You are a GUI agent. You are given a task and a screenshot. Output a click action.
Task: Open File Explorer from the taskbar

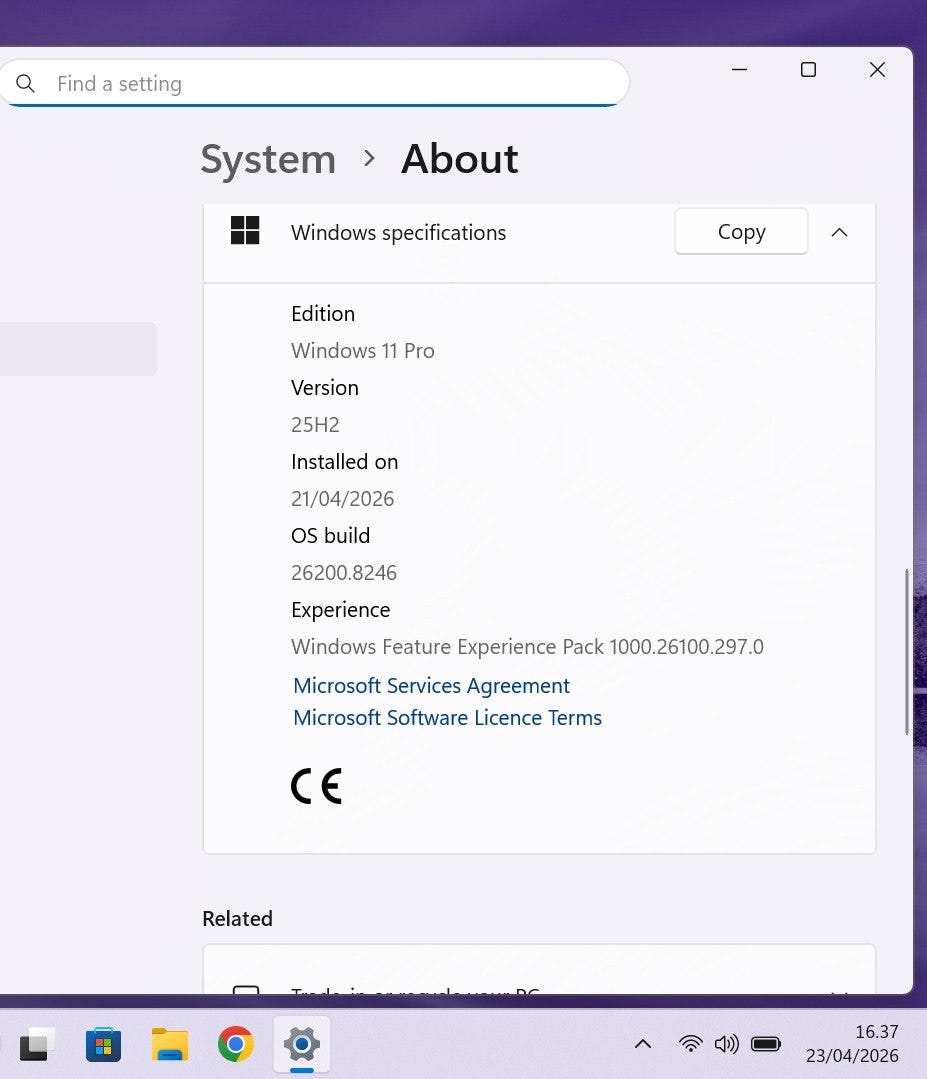170,1045
